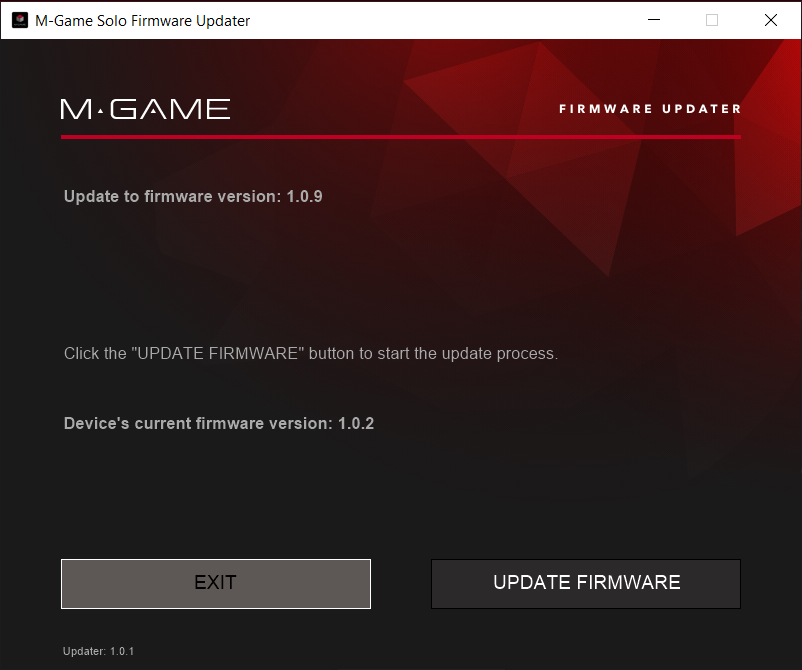Click the UPDATE FIRMWARE button
This screenshot has height=670, width=802.
coord(586,584)
